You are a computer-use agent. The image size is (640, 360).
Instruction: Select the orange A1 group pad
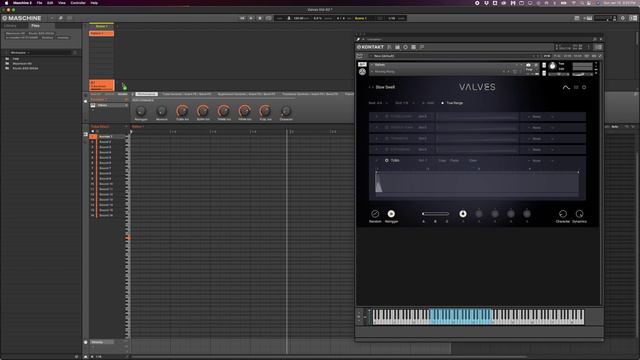102,85
